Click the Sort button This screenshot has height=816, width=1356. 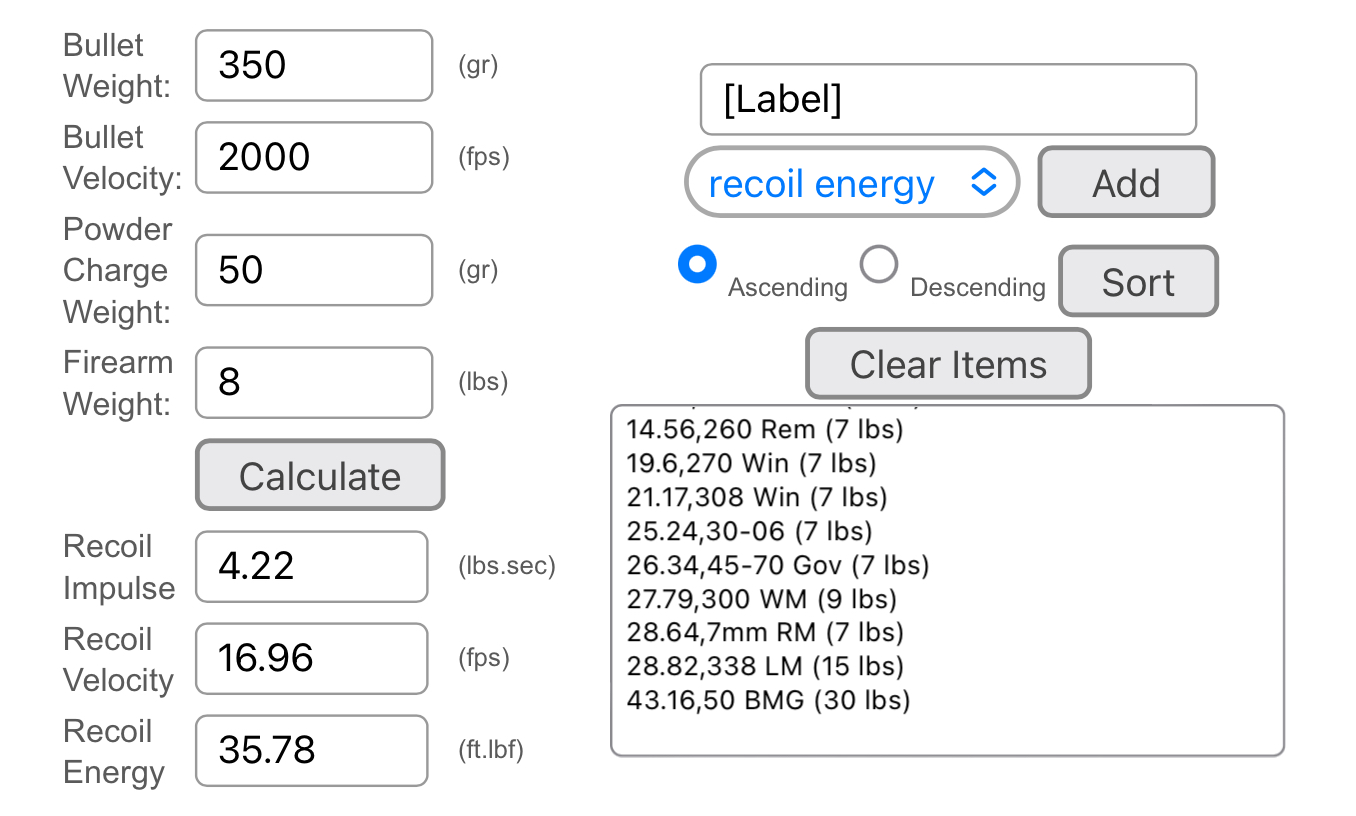click(1138, 282)
